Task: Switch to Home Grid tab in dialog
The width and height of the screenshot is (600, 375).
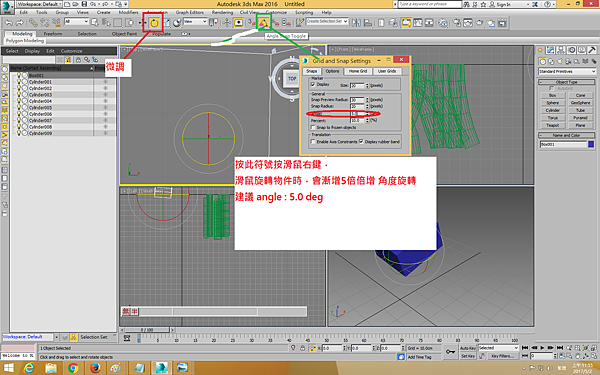Action: coord(358,71)
